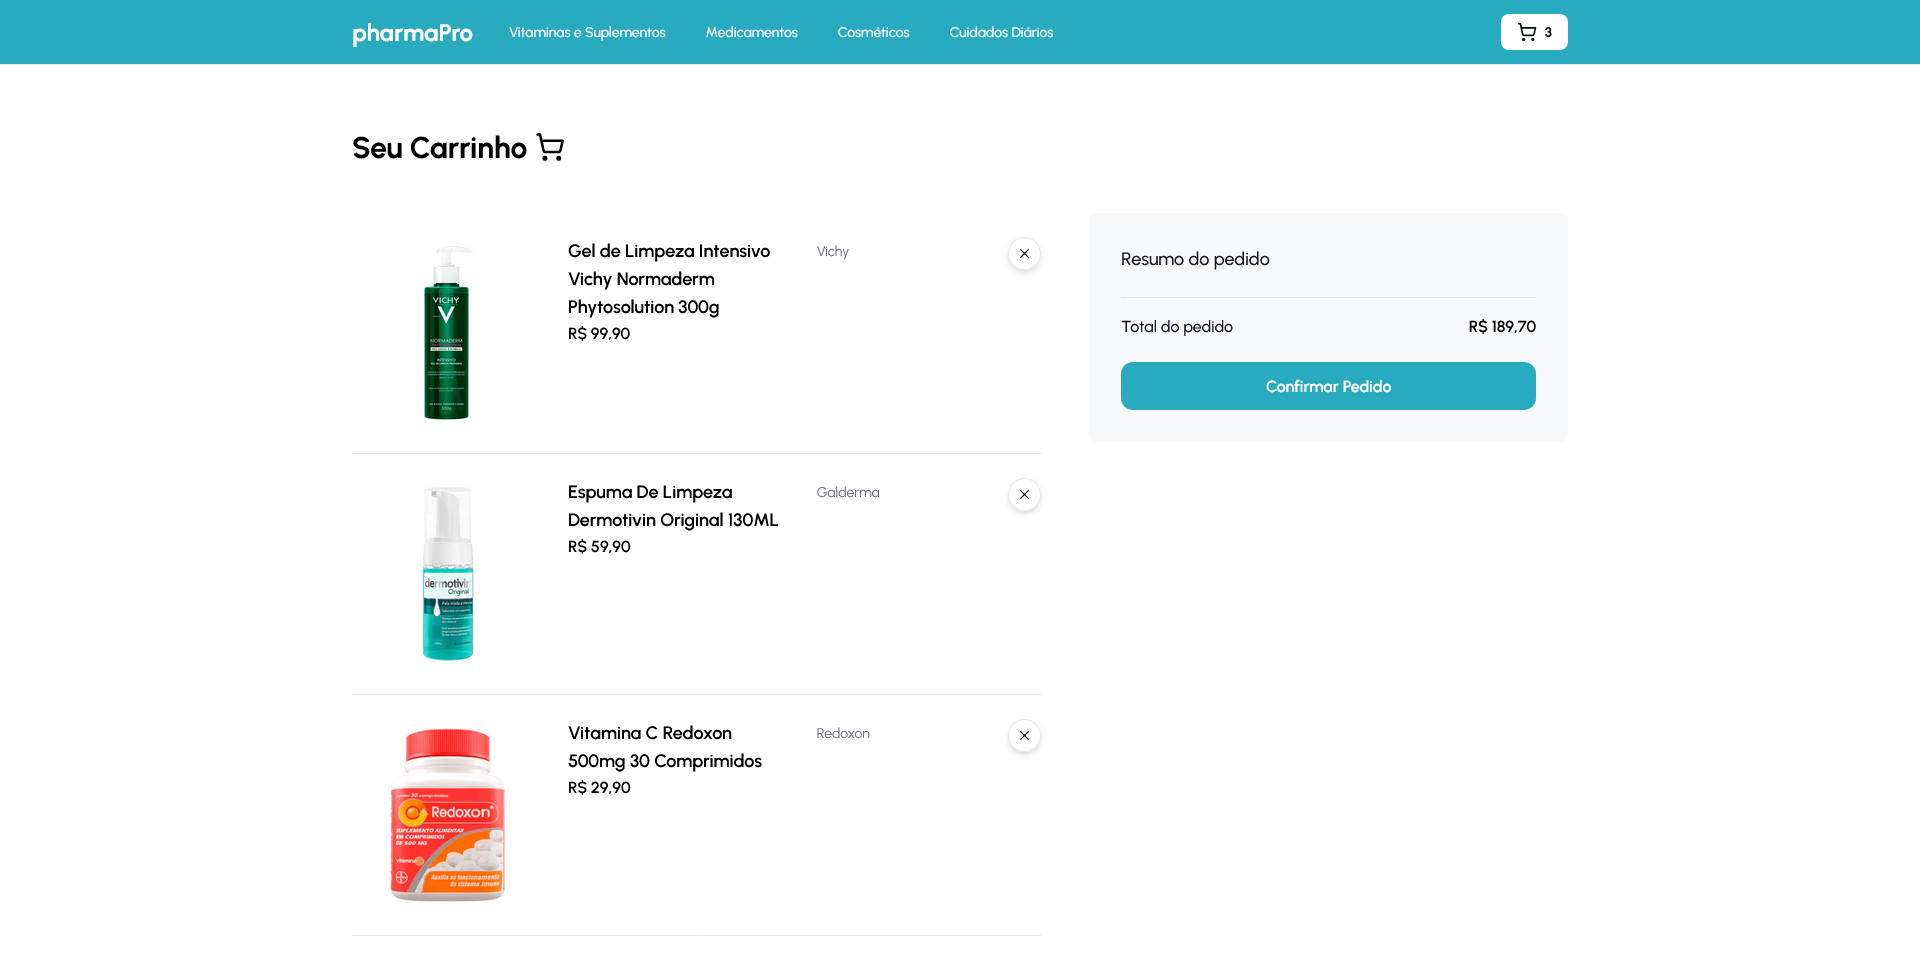Select the Redoxon brand label
Screen dimensions: 1920x967
[x=843, y=733]
